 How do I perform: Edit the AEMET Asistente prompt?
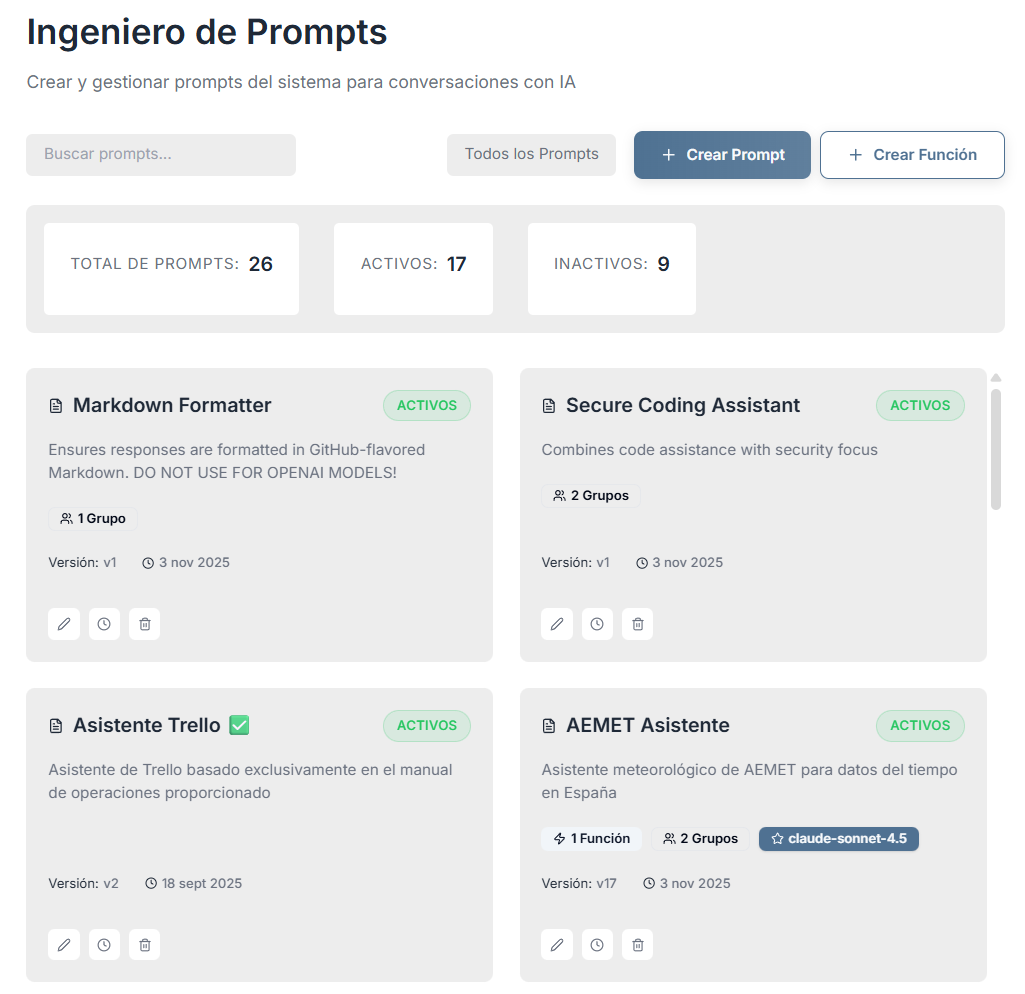tap(556, 944)
